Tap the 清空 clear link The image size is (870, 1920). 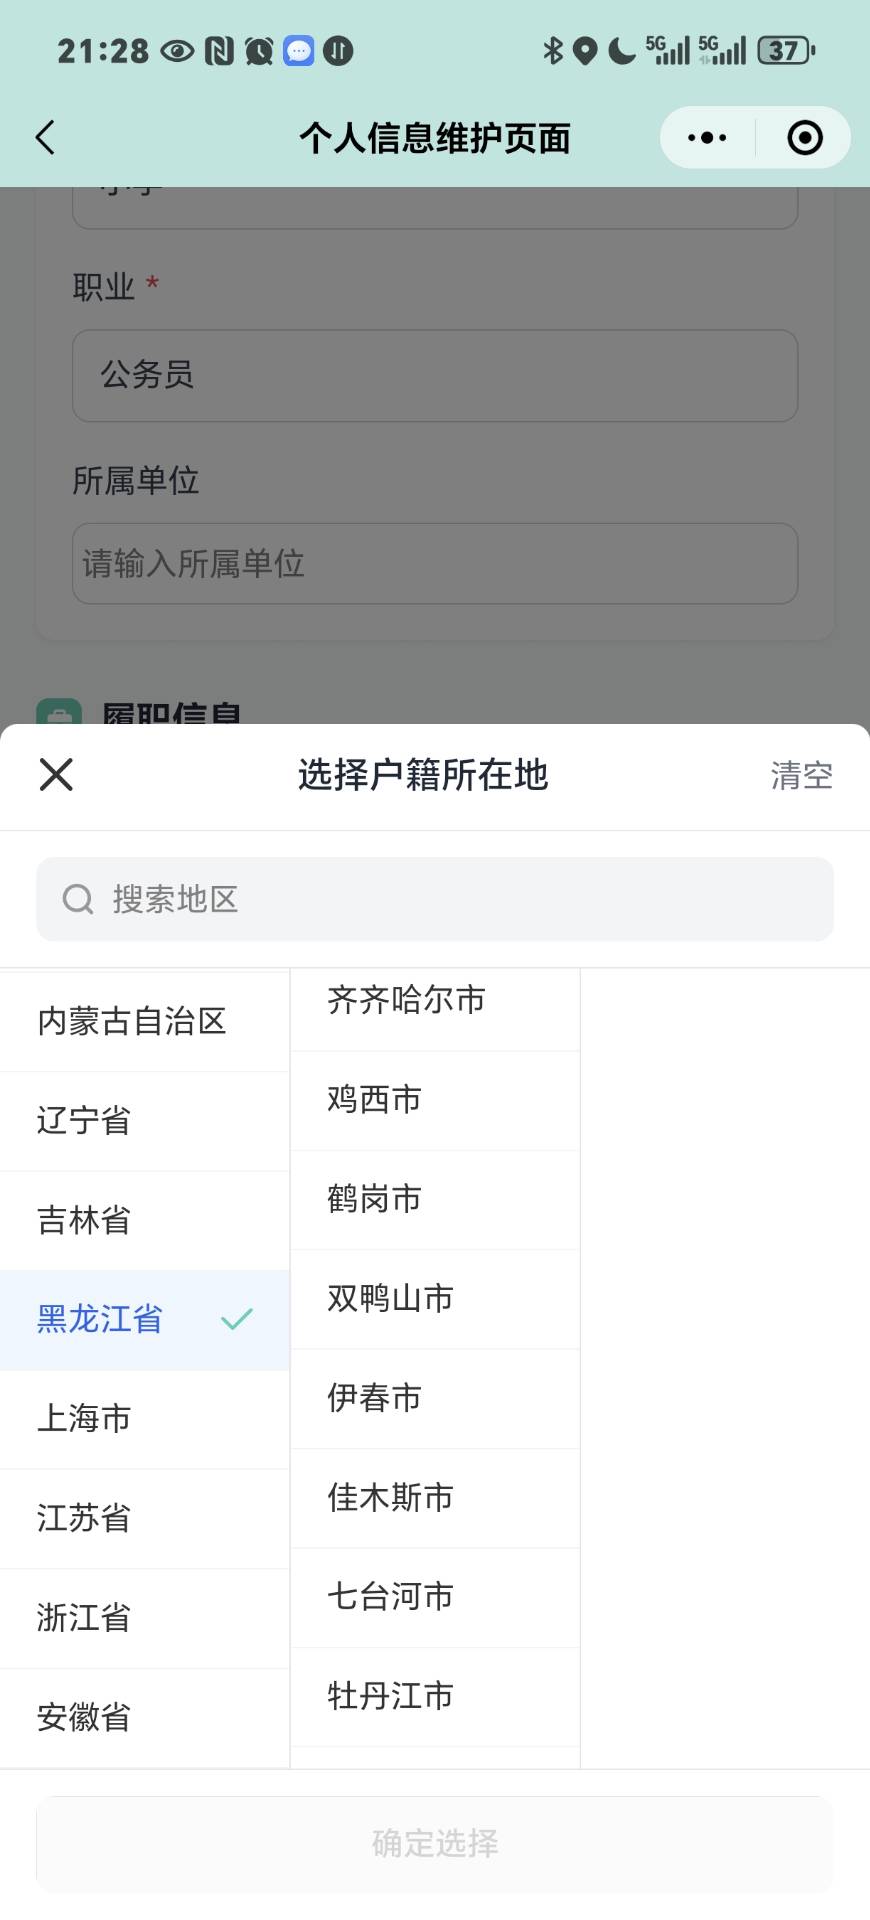point(801,775)
